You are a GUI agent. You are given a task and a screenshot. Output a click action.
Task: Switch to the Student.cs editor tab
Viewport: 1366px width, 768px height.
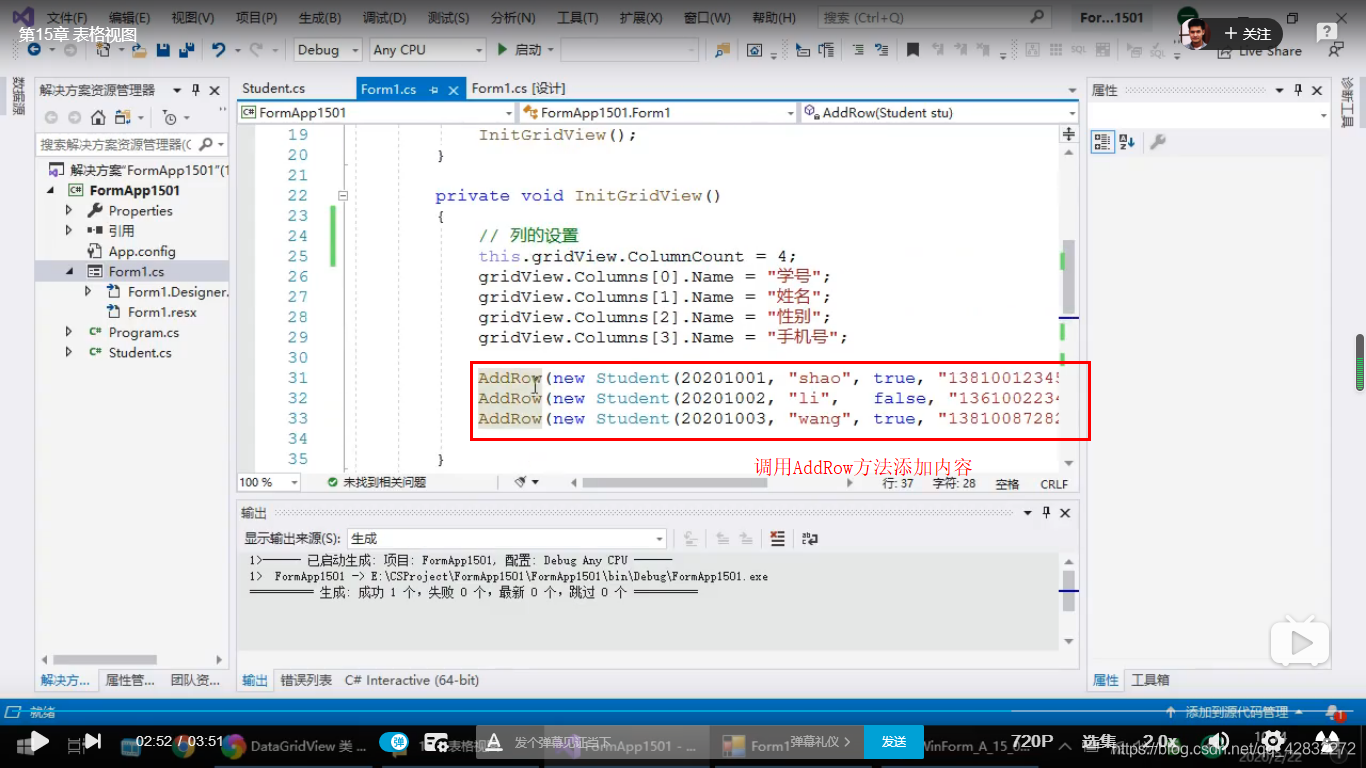[x=274, y=89]
